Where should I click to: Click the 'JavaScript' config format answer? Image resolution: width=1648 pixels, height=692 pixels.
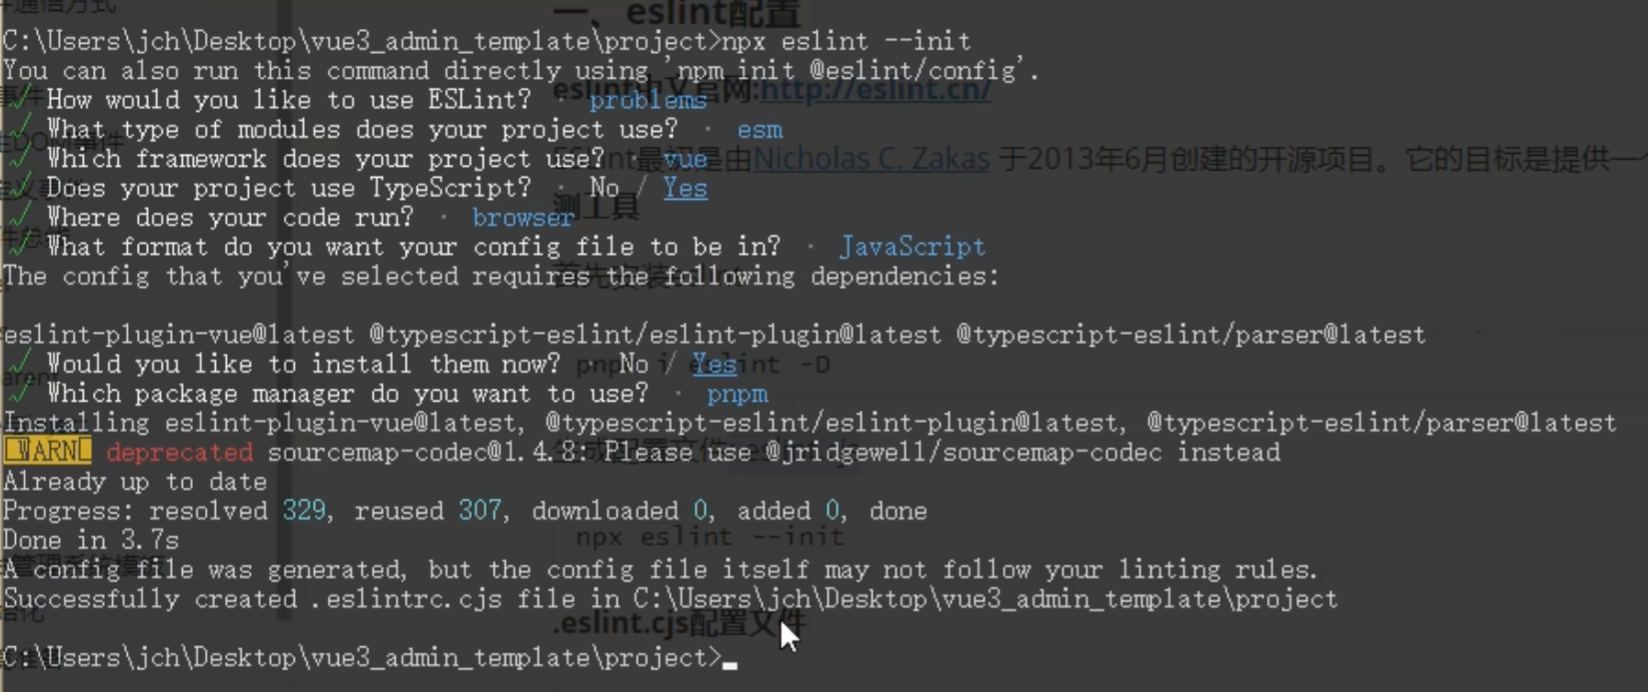[x=912, y=247]
